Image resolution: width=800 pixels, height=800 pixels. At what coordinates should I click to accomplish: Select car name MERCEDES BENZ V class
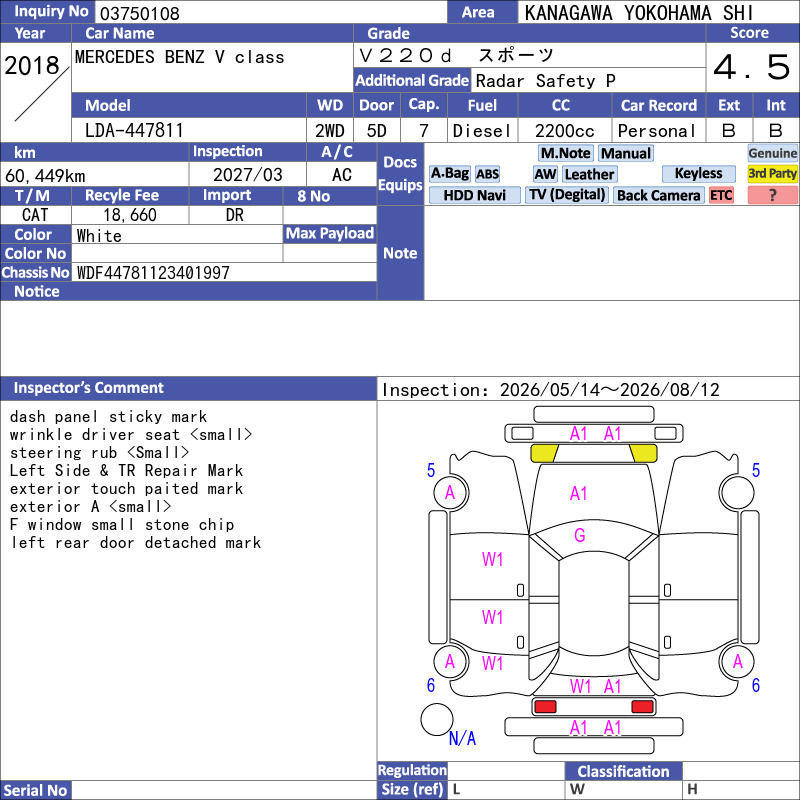(x=180, y=57)
